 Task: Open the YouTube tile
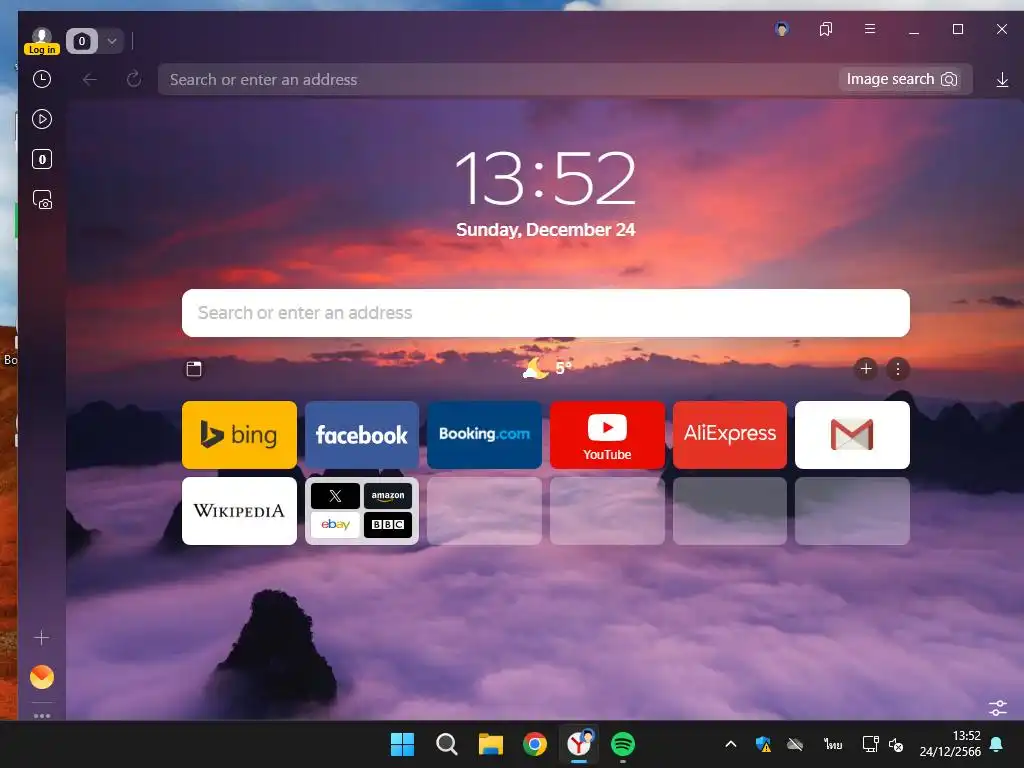(607, 435)
